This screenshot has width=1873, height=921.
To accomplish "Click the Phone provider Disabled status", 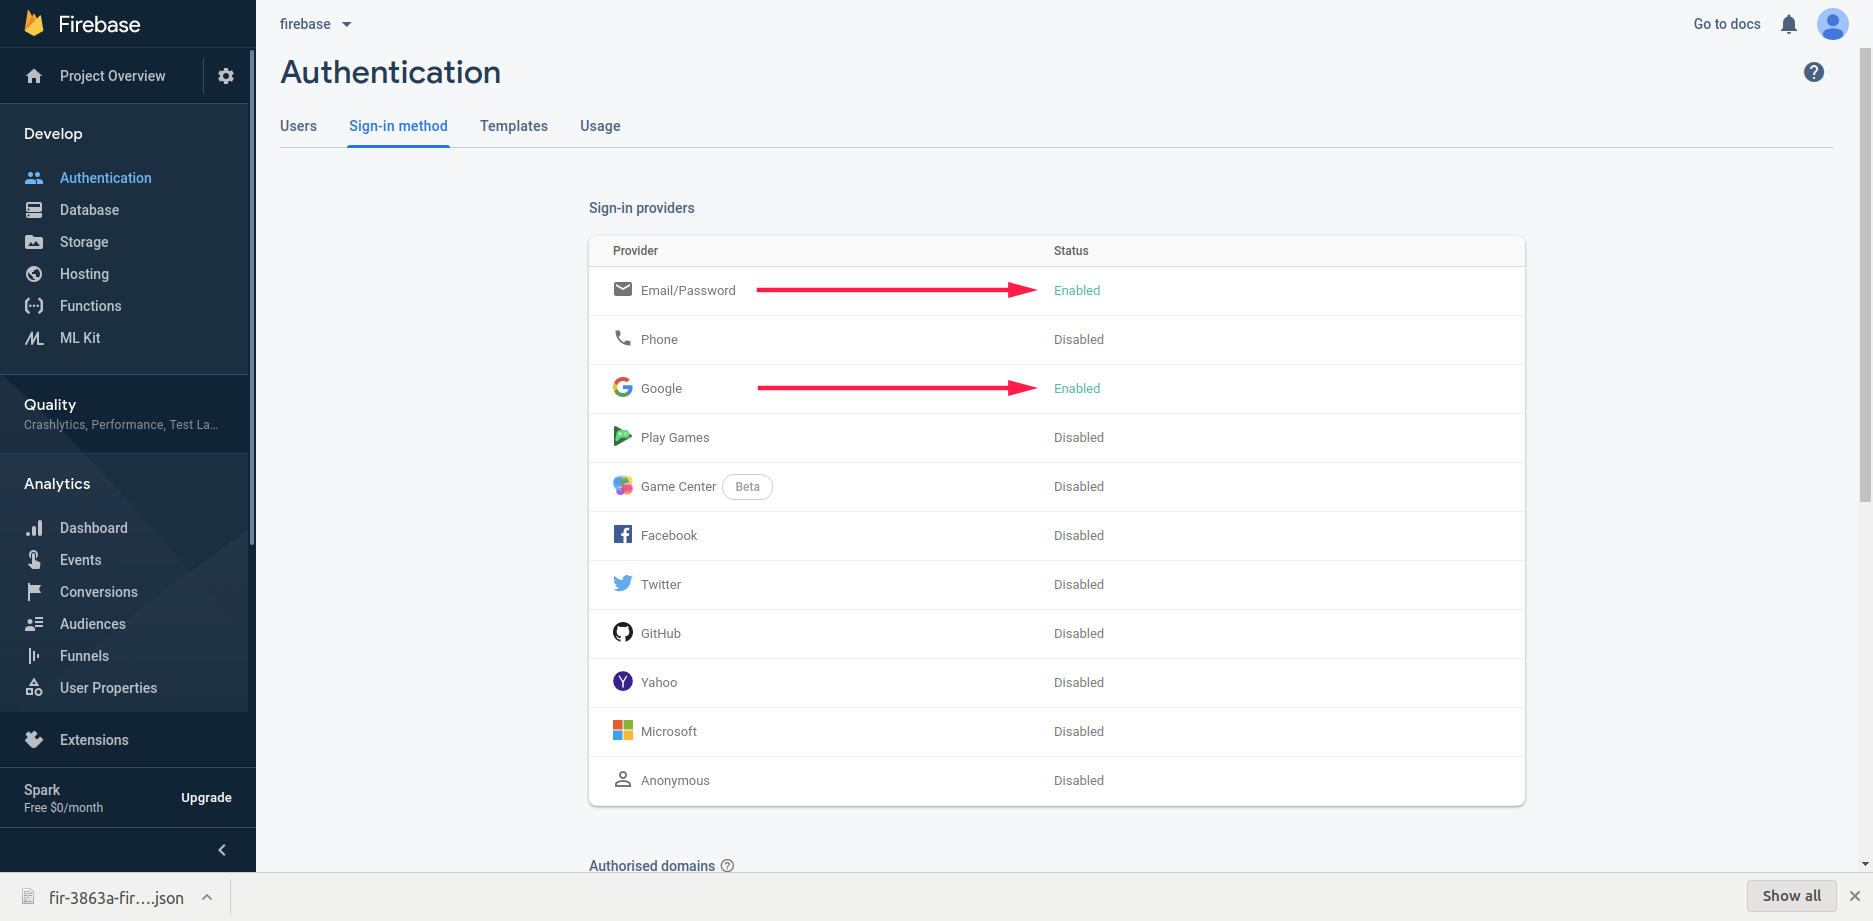I will tap(1078, 340).
